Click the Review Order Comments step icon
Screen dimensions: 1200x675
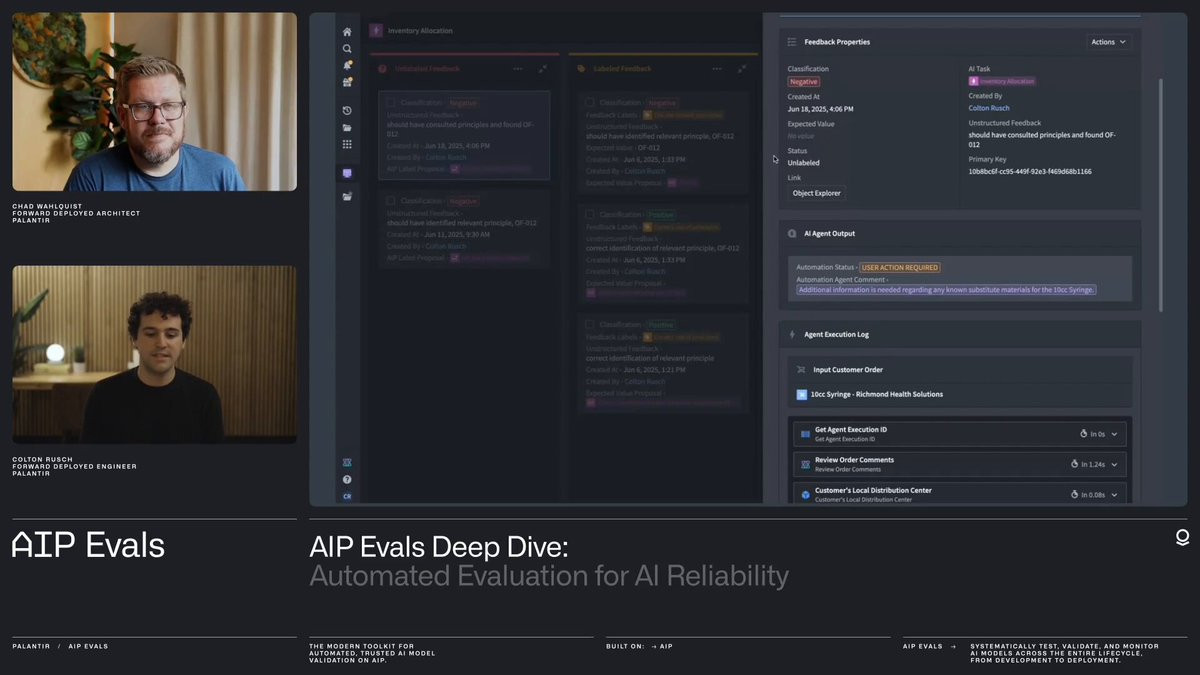tap(805, 464)
